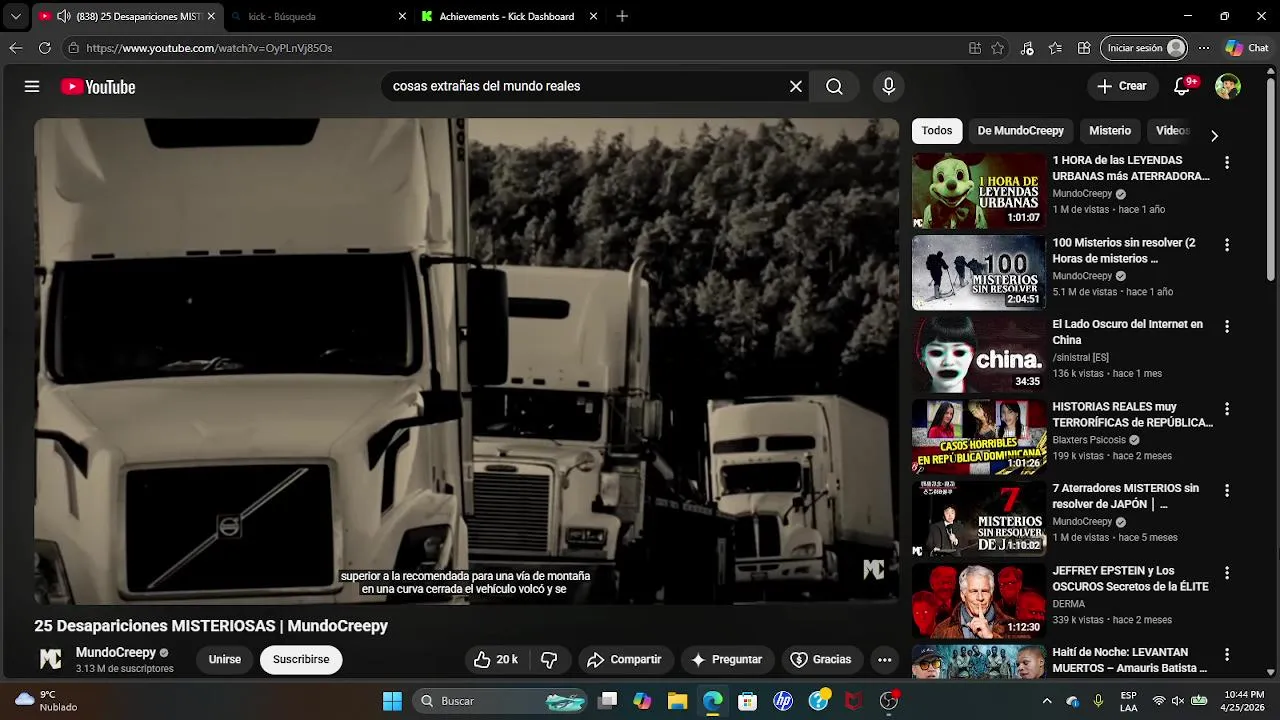This screenshot has height=720, width=1280.
Task: Mute the YouTube tab audio icon
Action: tap(63, 16)
